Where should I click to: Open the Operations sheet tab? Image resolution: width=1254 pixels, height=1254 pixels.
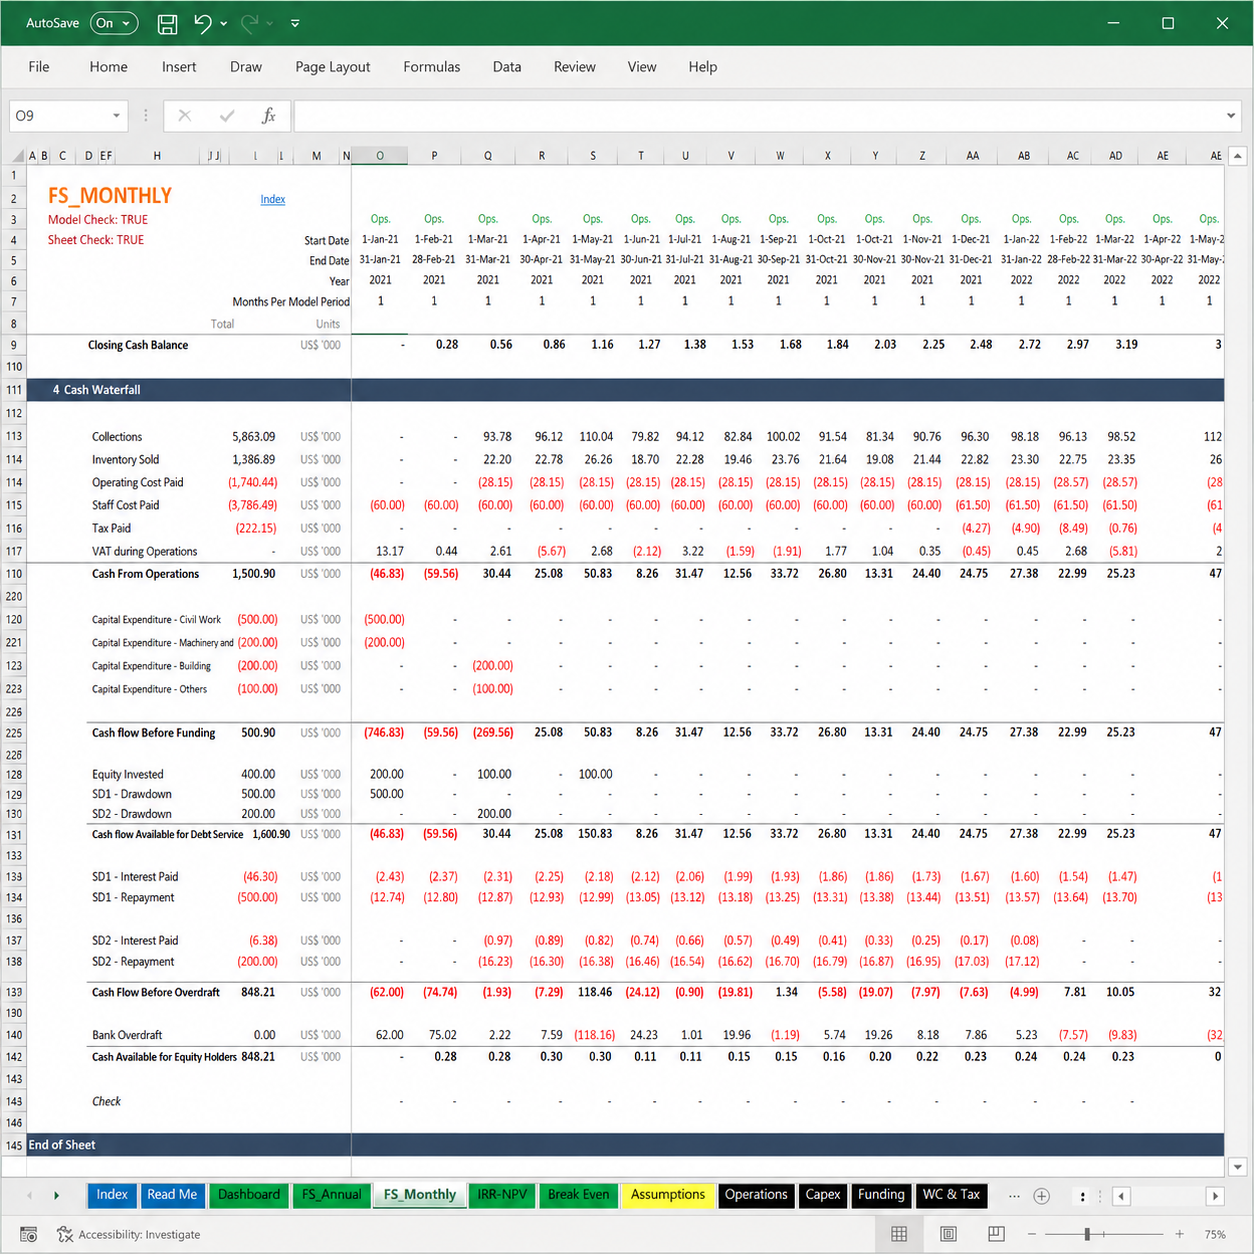756,1195
